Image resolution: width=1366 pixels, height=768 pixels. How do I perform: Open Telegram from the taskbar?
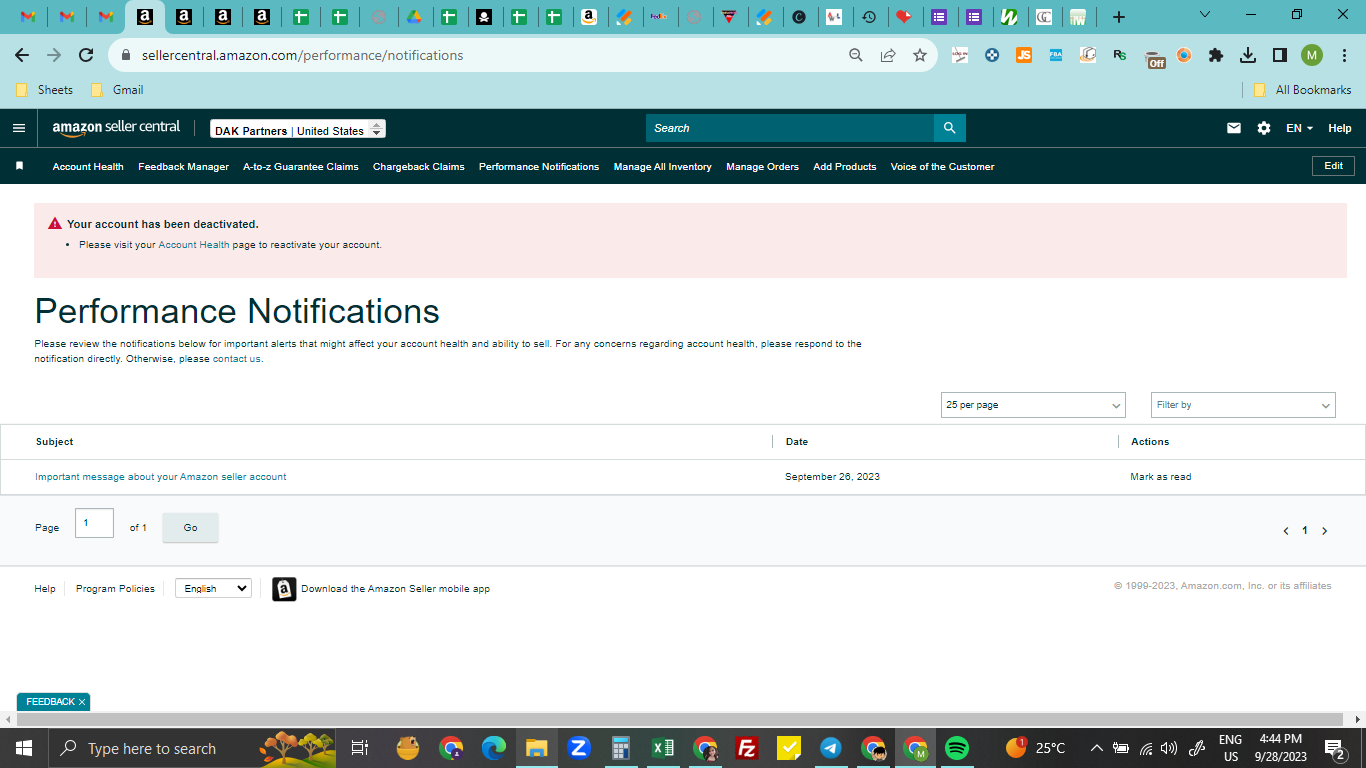pyautogui.click(x=830, y=748)
